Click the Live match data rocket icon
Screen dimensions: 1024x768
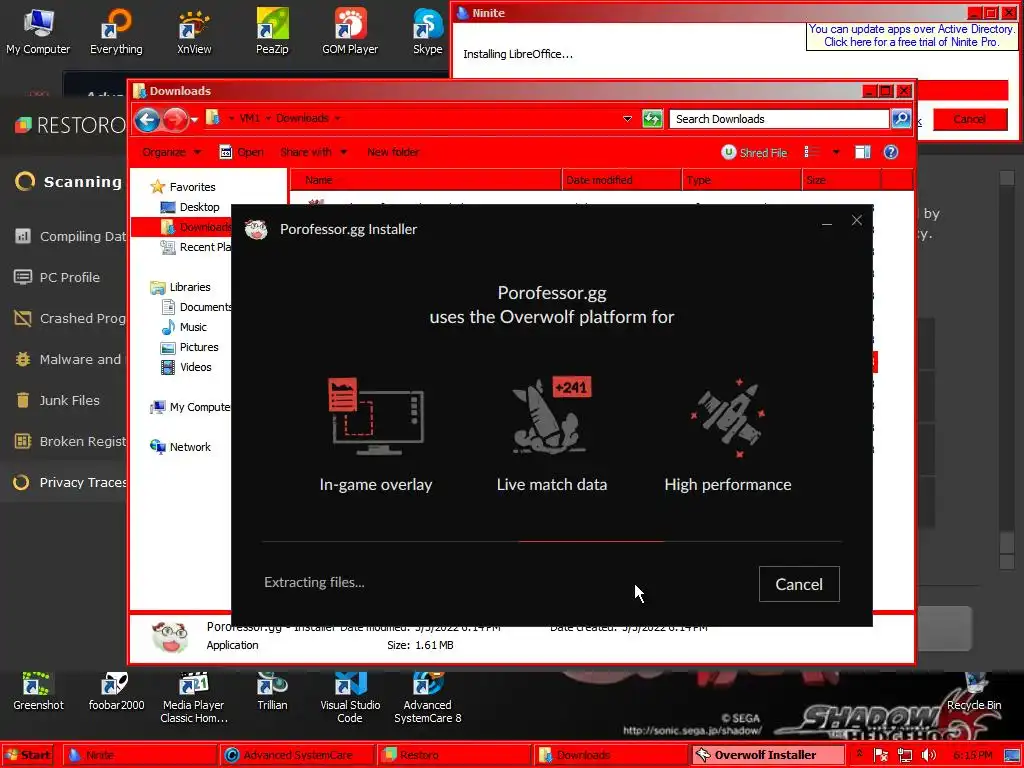point(552,415)
